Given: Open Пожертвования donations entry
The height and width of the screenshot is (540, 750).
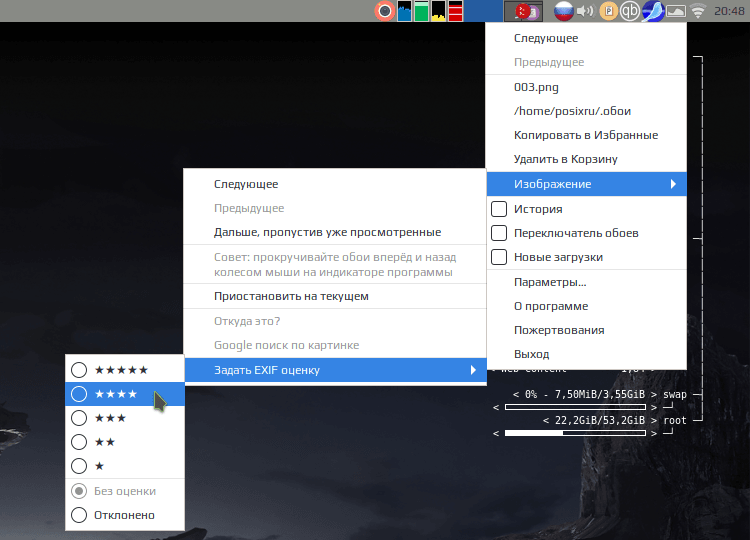Looking at the screenshot, I should click(x=586, y=330).
